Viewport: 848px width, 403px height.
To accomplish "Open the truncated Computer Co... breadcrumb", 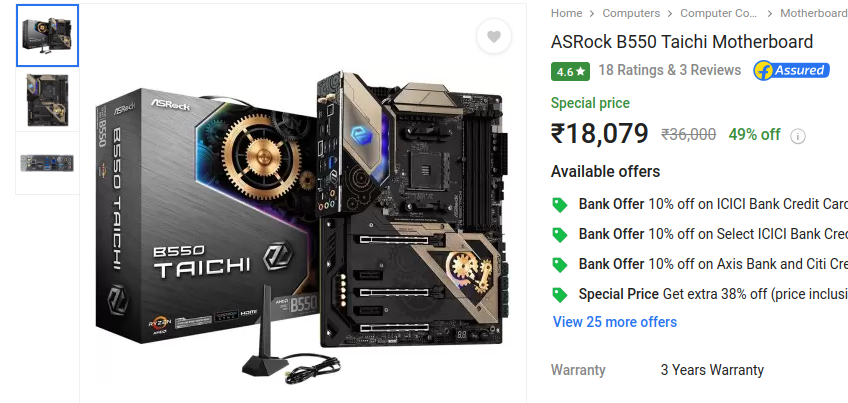I will 718,13.
